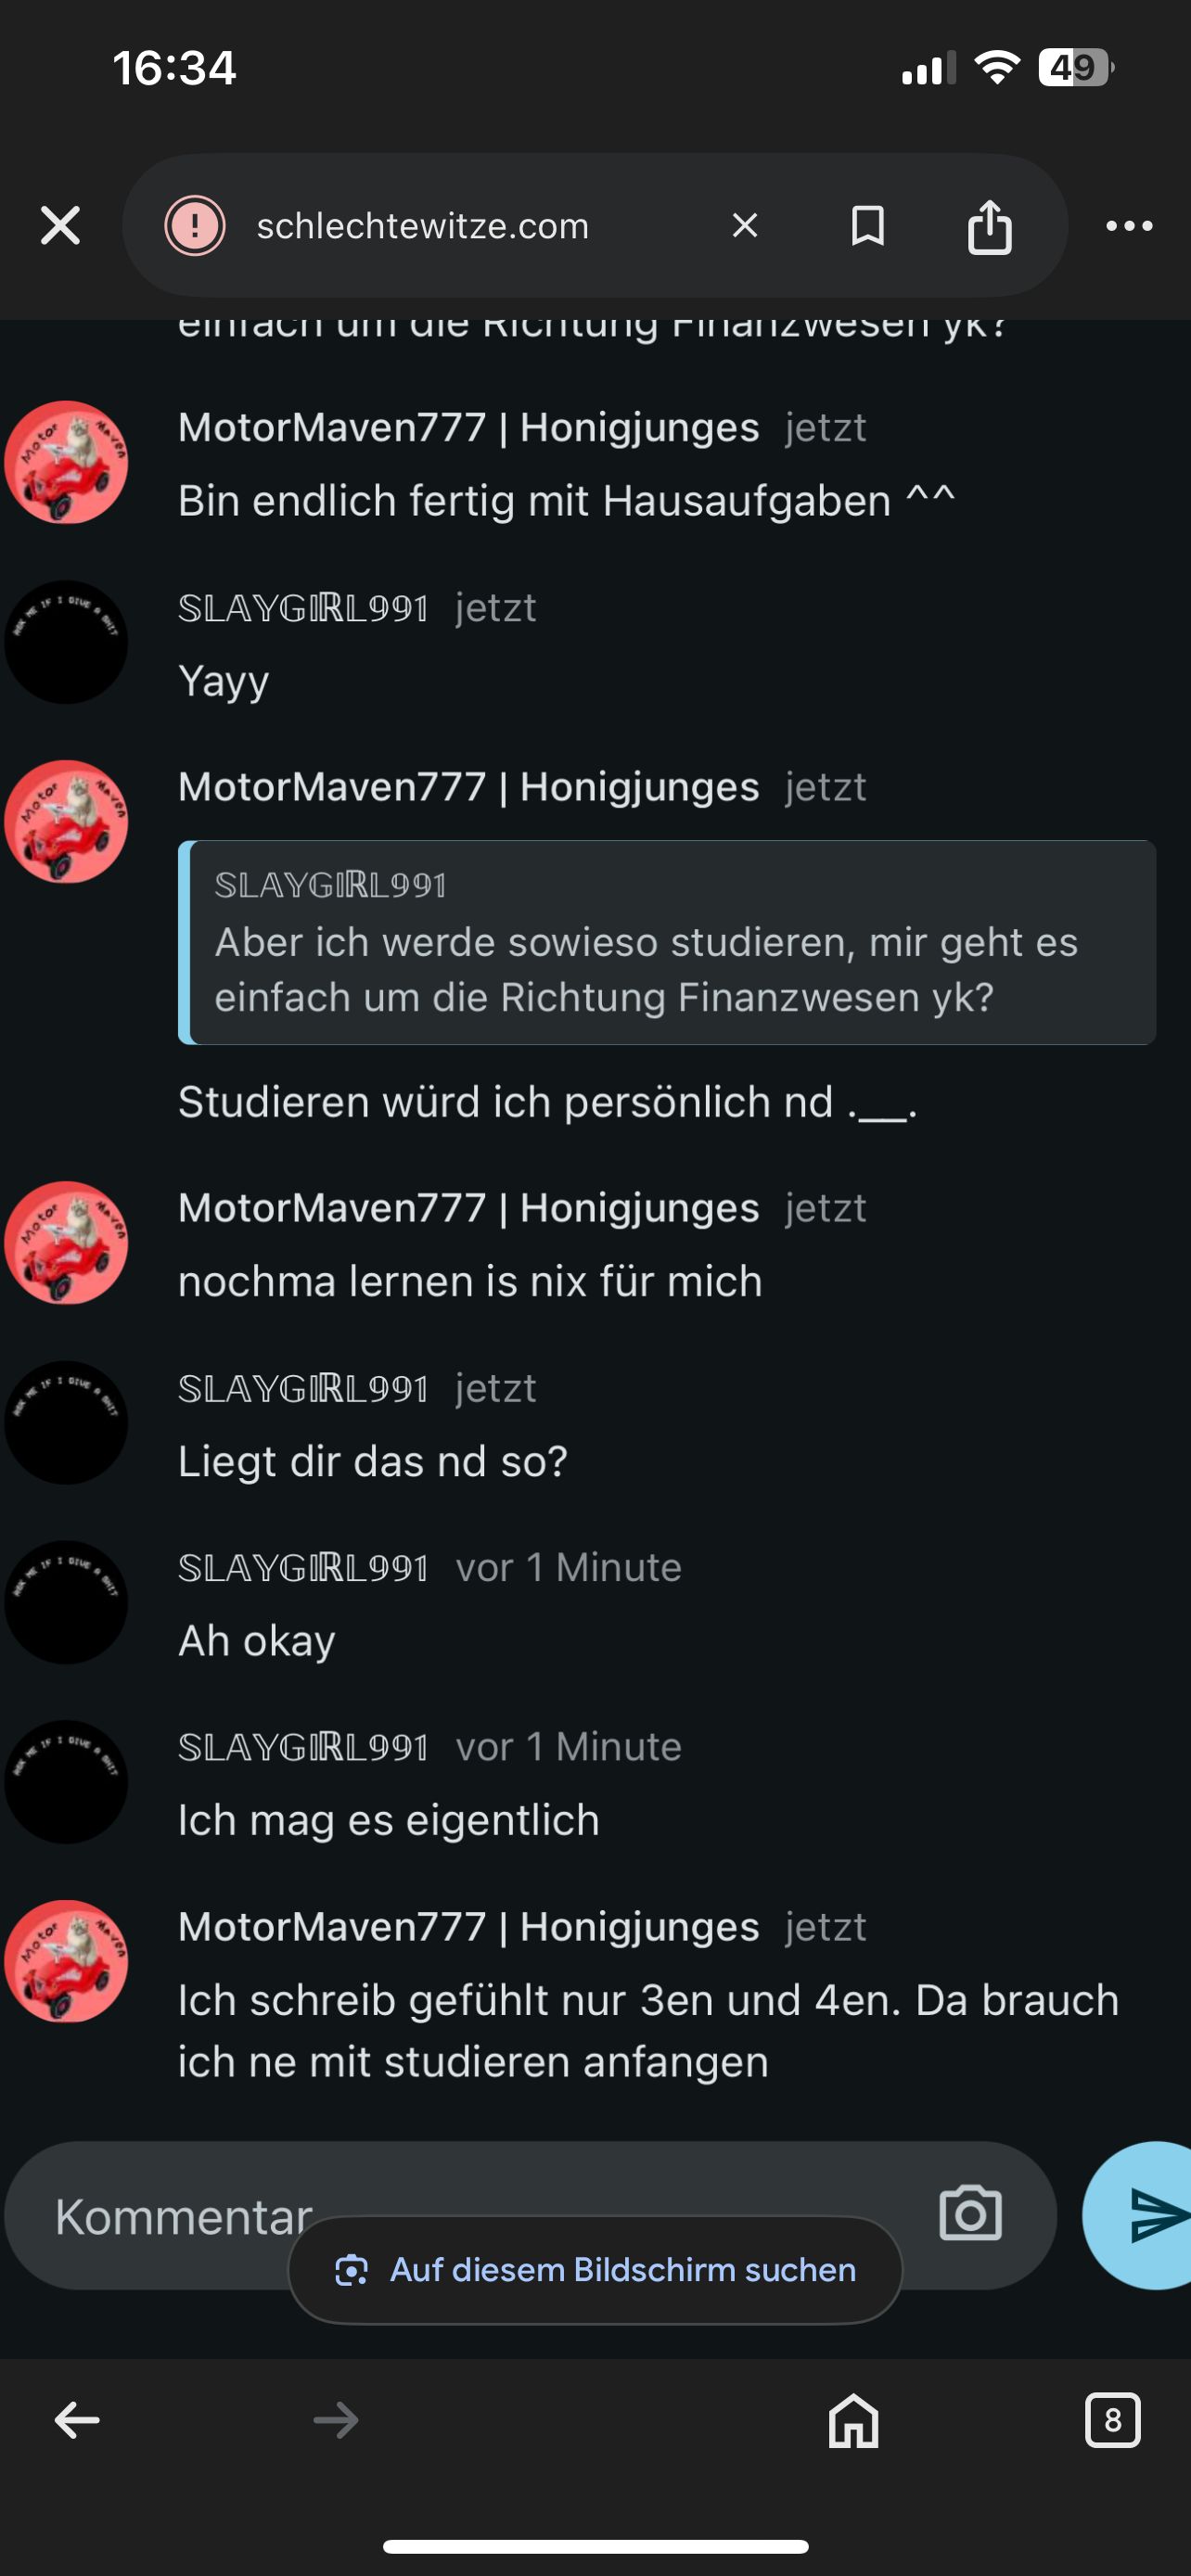Open the share sheet icon
Viewport: 1191px width, 2576px height.
pos(990,225)
